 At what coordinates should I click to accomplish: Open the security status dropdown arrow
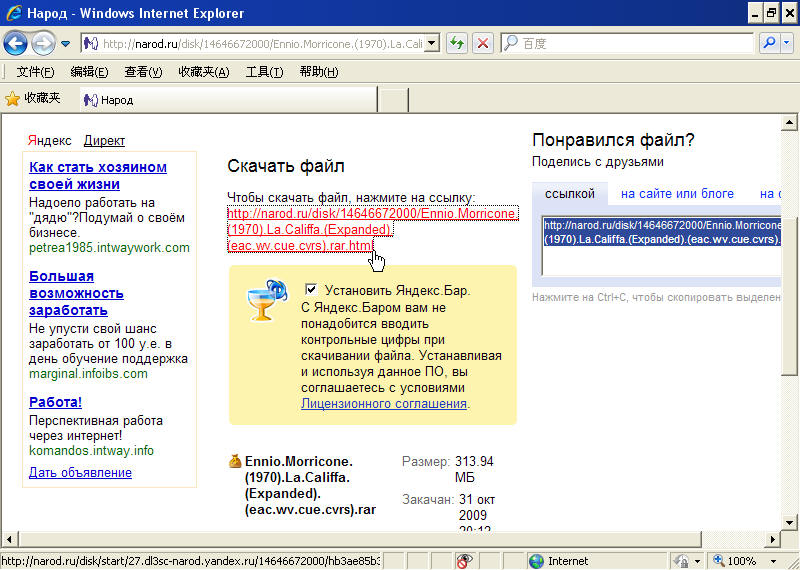click(x=697, y=561)
